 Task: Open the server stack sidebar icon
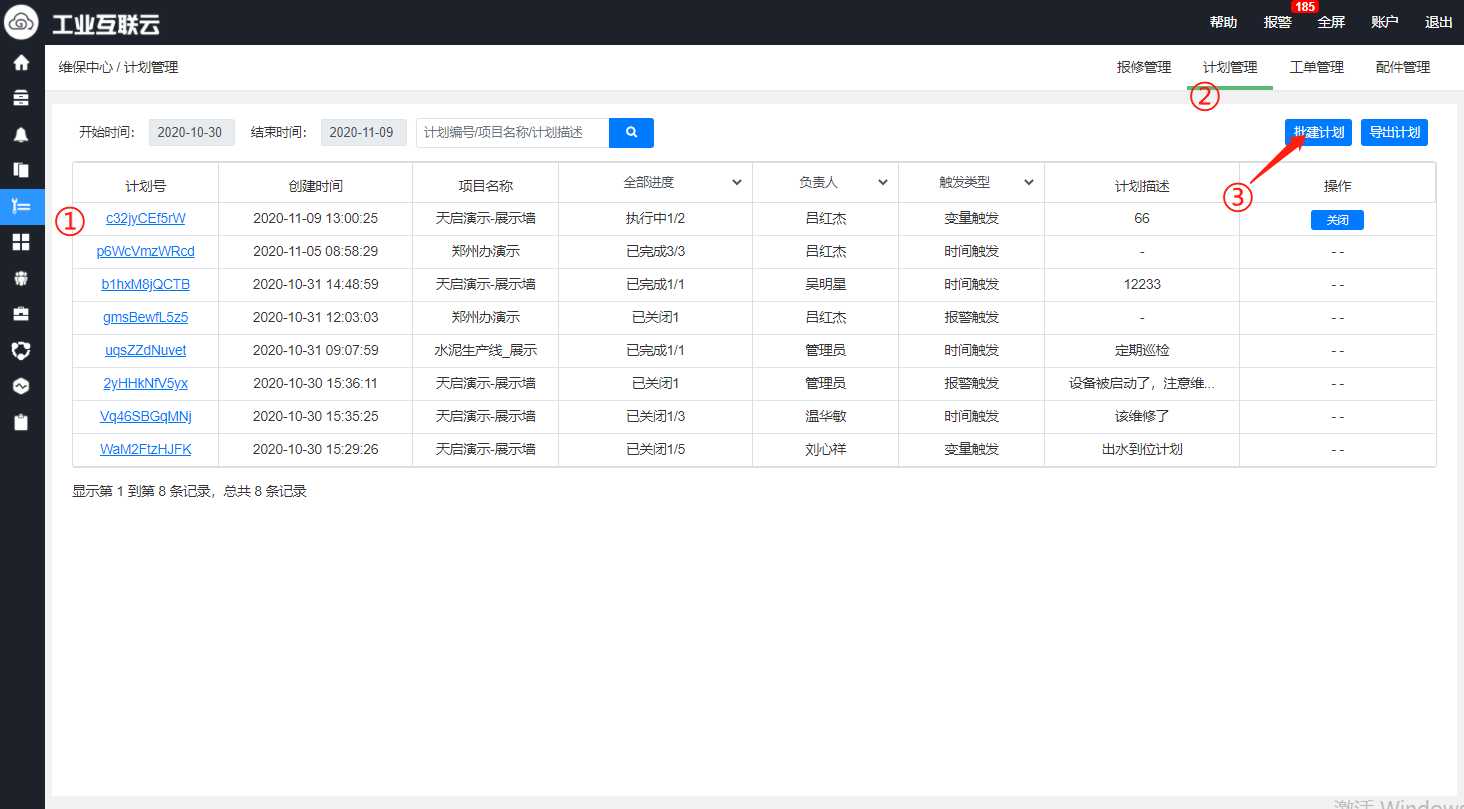pyautogui.click(x=21, y=98)
